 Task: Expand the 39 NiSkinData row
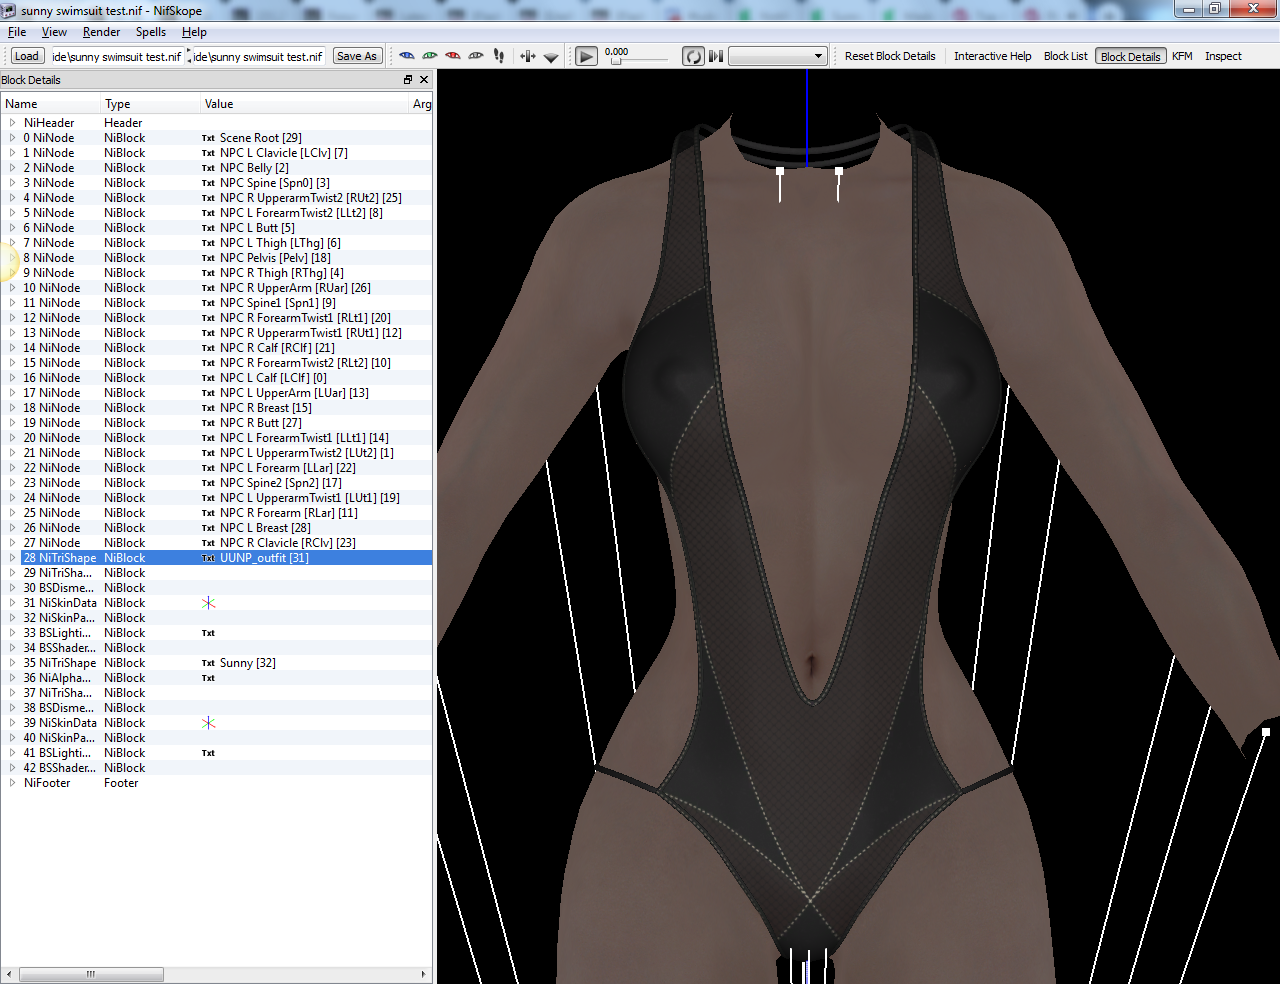pyautogui.click(x=12, y=723)
